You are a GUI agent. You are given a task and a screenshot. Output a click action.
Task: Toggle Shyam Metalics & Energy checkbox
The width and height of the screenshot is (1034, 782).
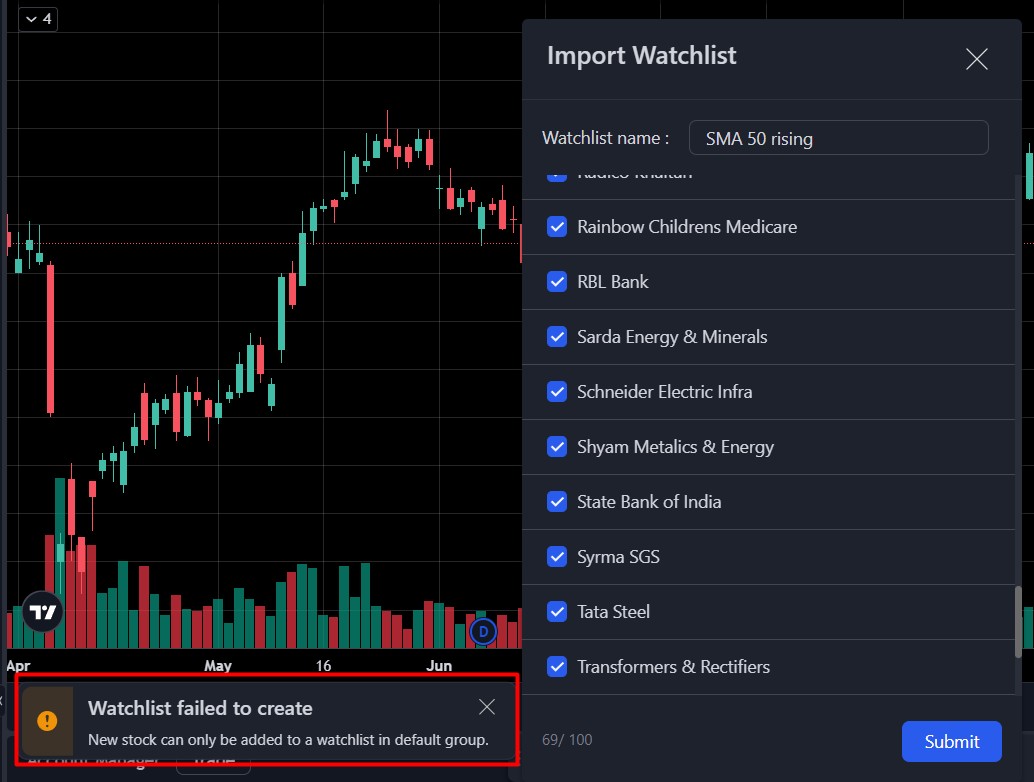[558, 447]
